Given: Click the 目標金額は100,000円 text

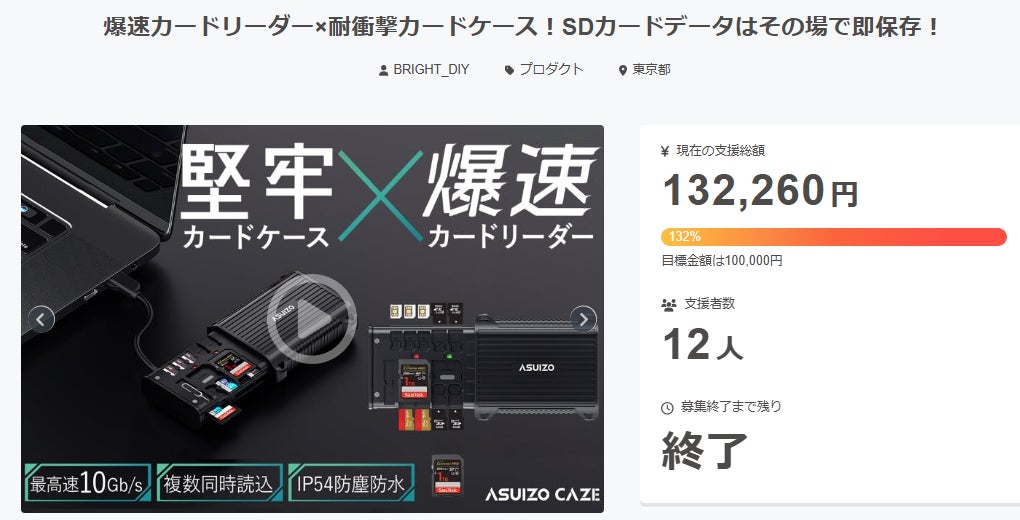Looking at the screenshot, I should pyautogui.click(x=722, y=261).
